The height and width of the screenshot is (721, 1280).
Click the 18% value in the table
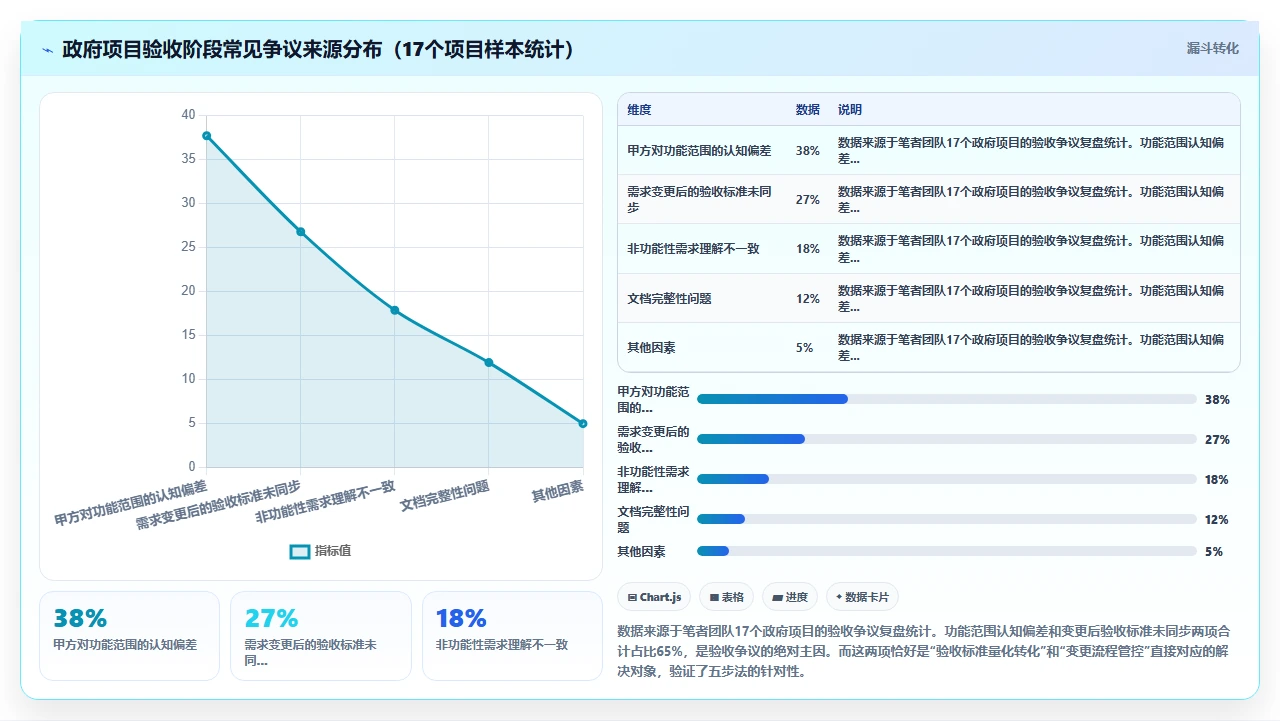coord(807,249)
